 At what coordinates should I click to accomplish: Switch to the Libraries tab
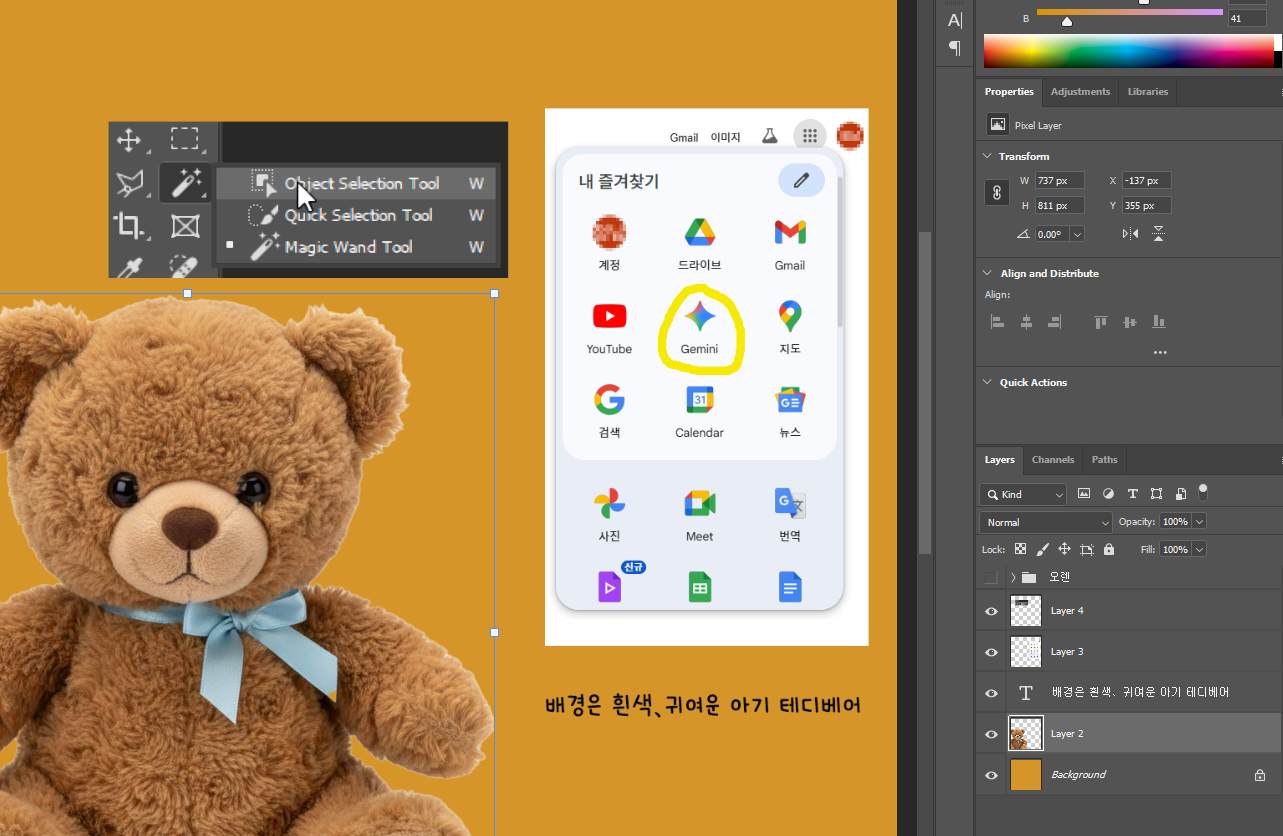click(1148, 91)
